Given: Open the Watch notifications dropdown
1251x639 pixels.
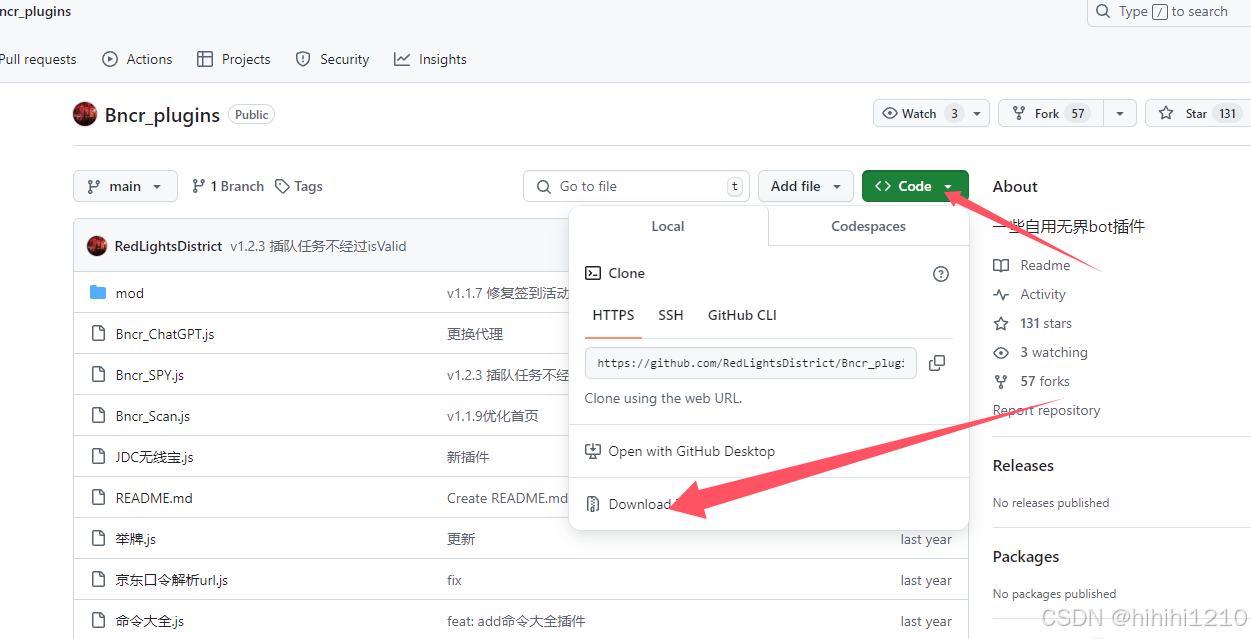Looking at the screenshot, I should coord(931,113).
